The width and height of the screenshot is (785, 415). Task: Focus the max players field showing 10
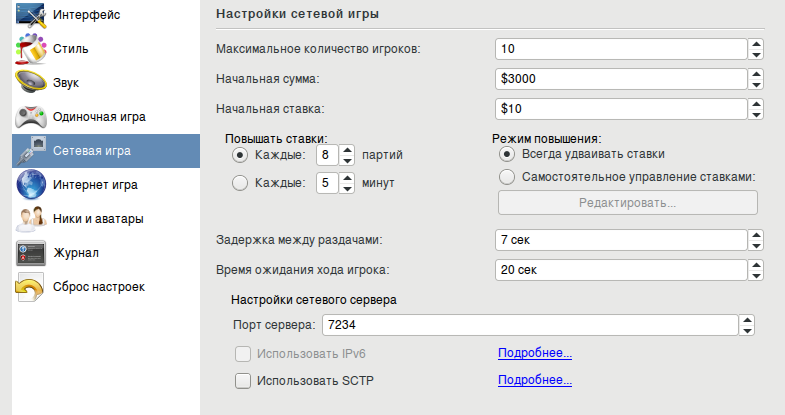(x=621, y=49)
